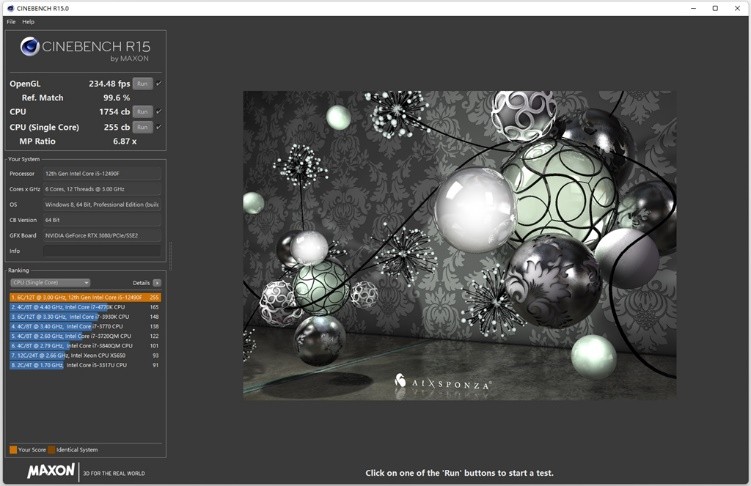The width and height of the screenshot is (751, 486).
Task: Toggle the CPU (Single Core) test checkbox
Action: point(159,127)
